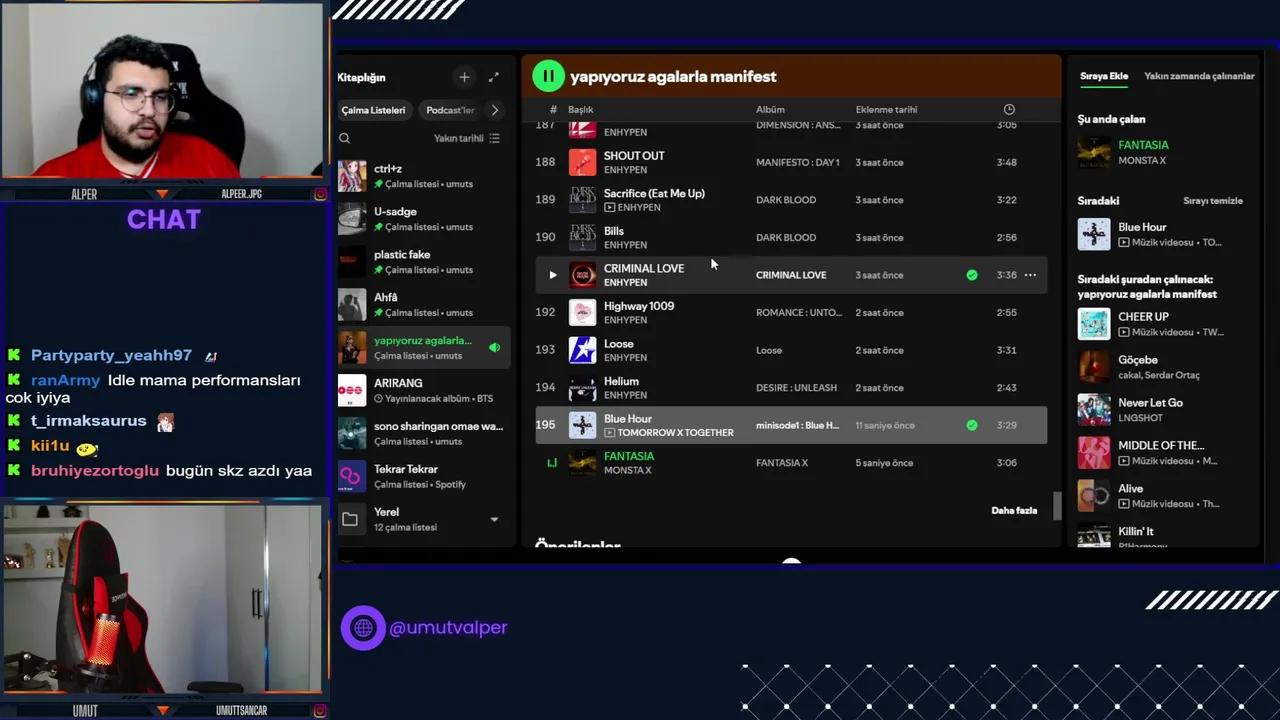
Task: Select the Helium track row
Action: [x=791, y=387]
